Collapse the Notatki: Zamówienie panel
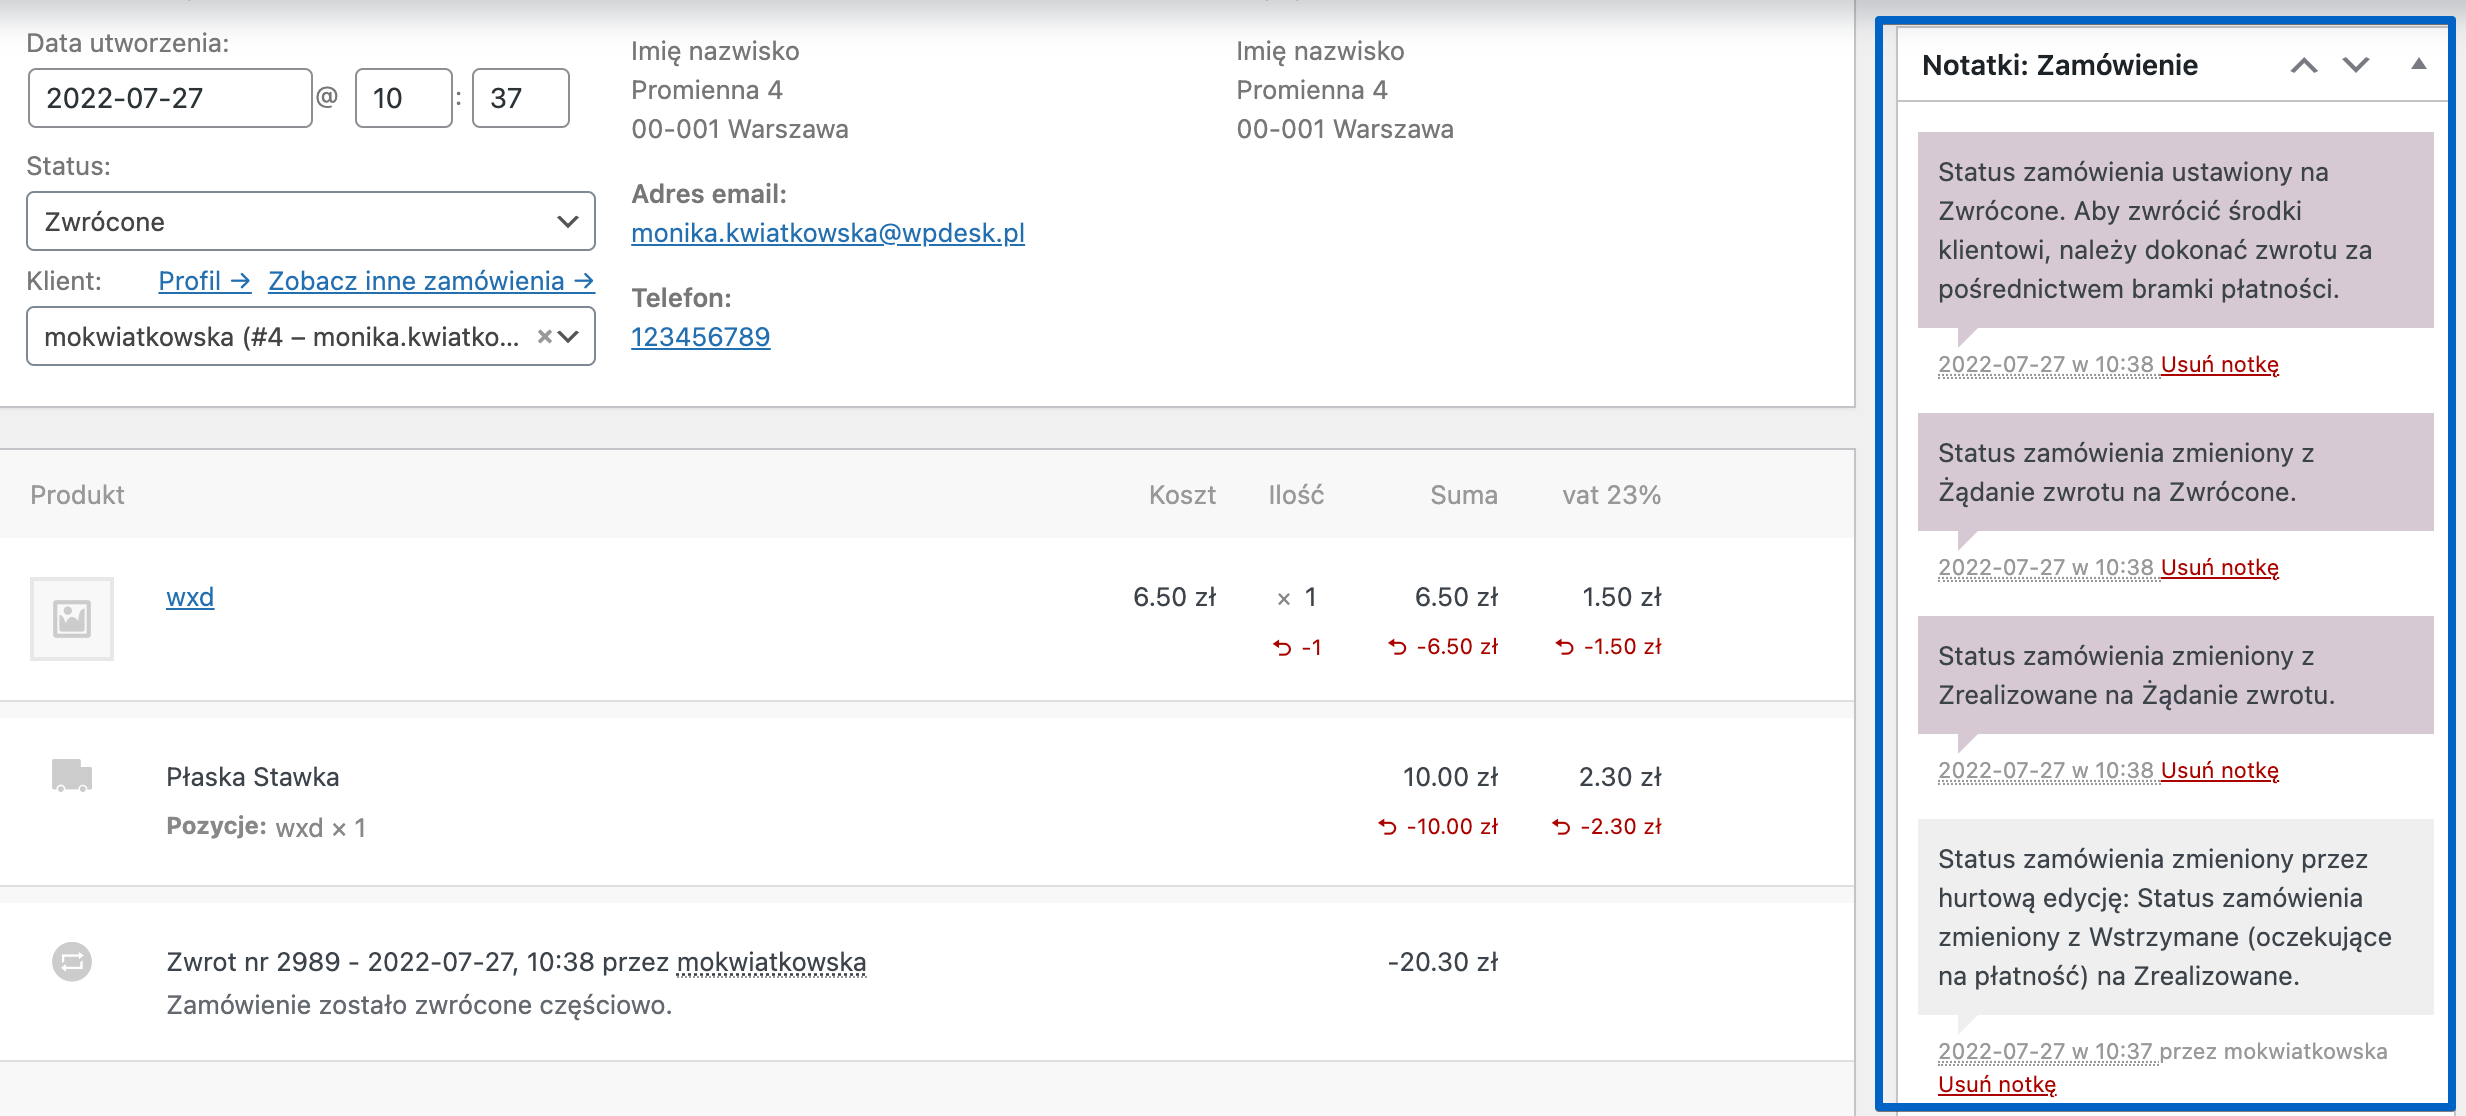The image size is (2466, 1116). pos(2418,65)
